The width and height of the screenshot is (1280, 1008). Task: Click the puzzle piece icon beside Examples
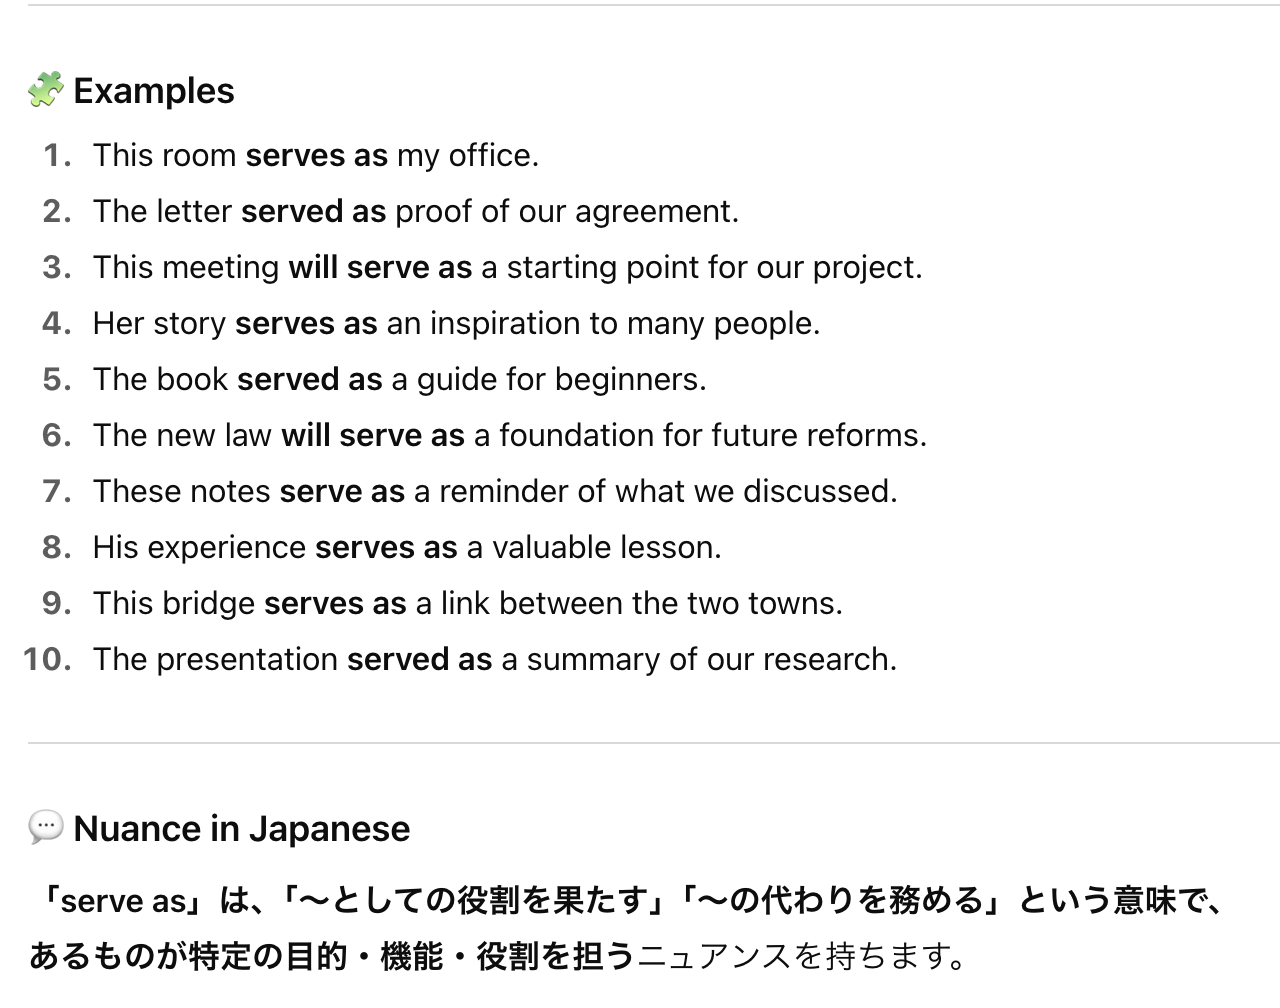point(46,90)
